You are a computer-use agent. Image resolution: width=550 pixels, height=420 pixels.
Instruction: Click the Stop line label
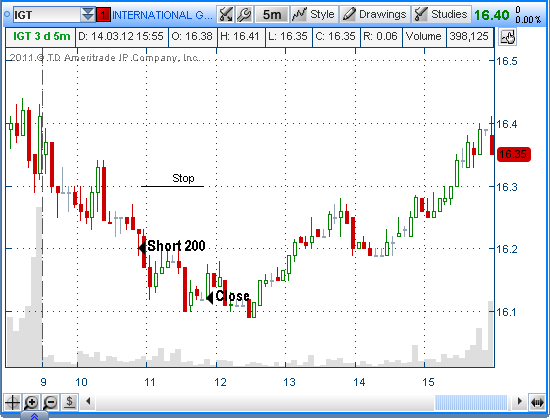[x=183, y=178]
